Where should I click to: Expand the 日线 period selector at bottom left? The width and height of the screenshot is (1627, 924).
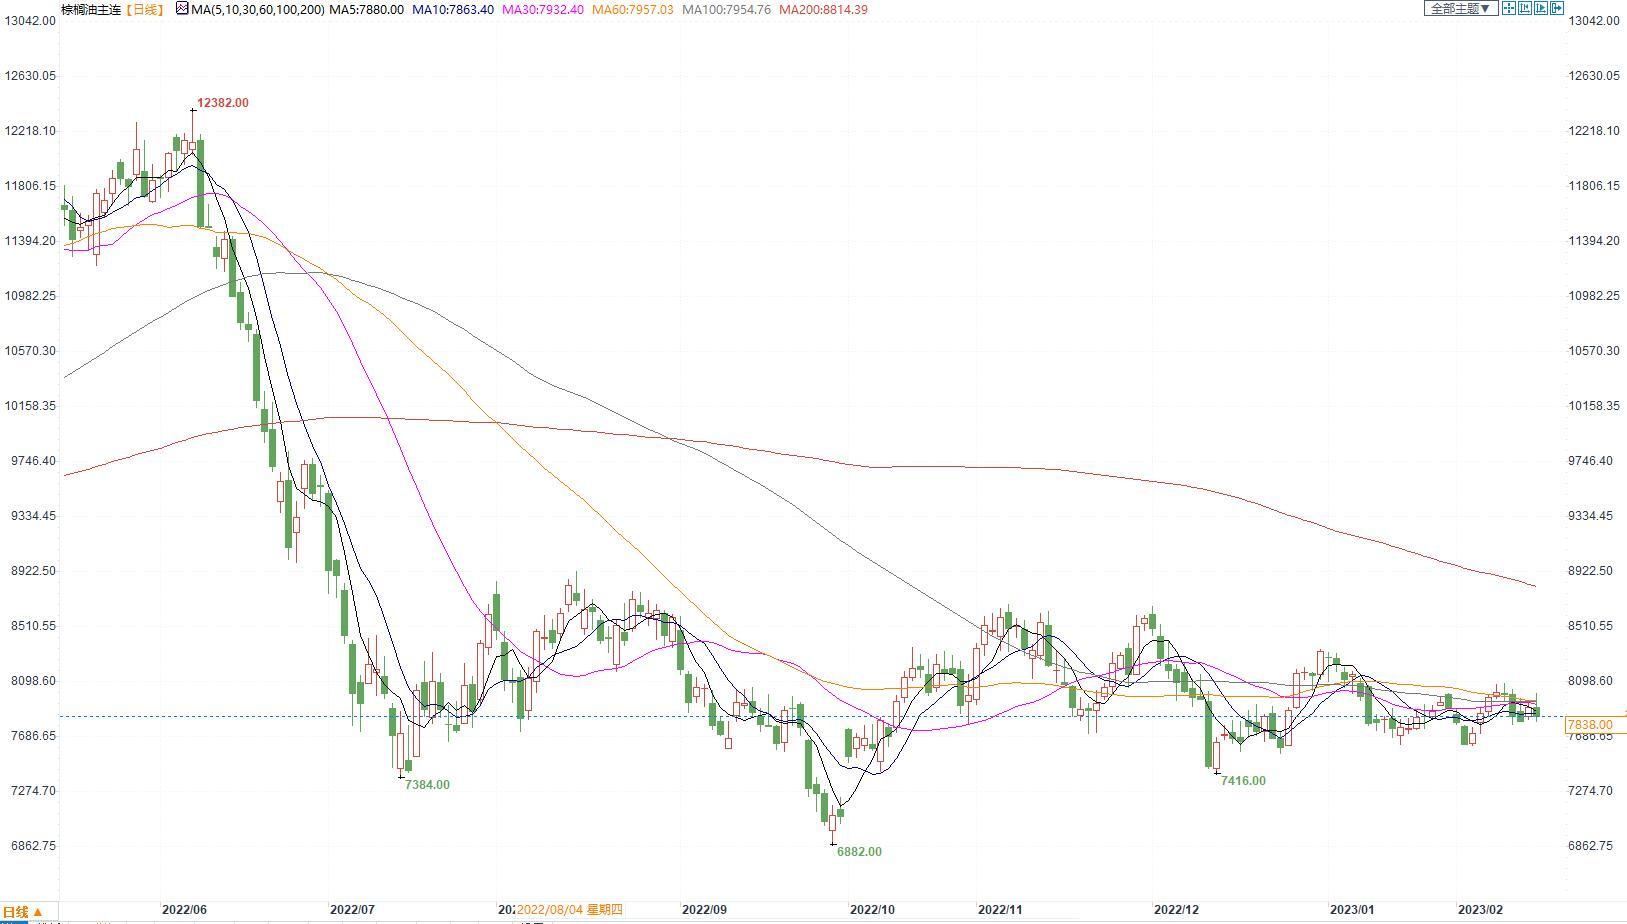click(x=22, y=912)
